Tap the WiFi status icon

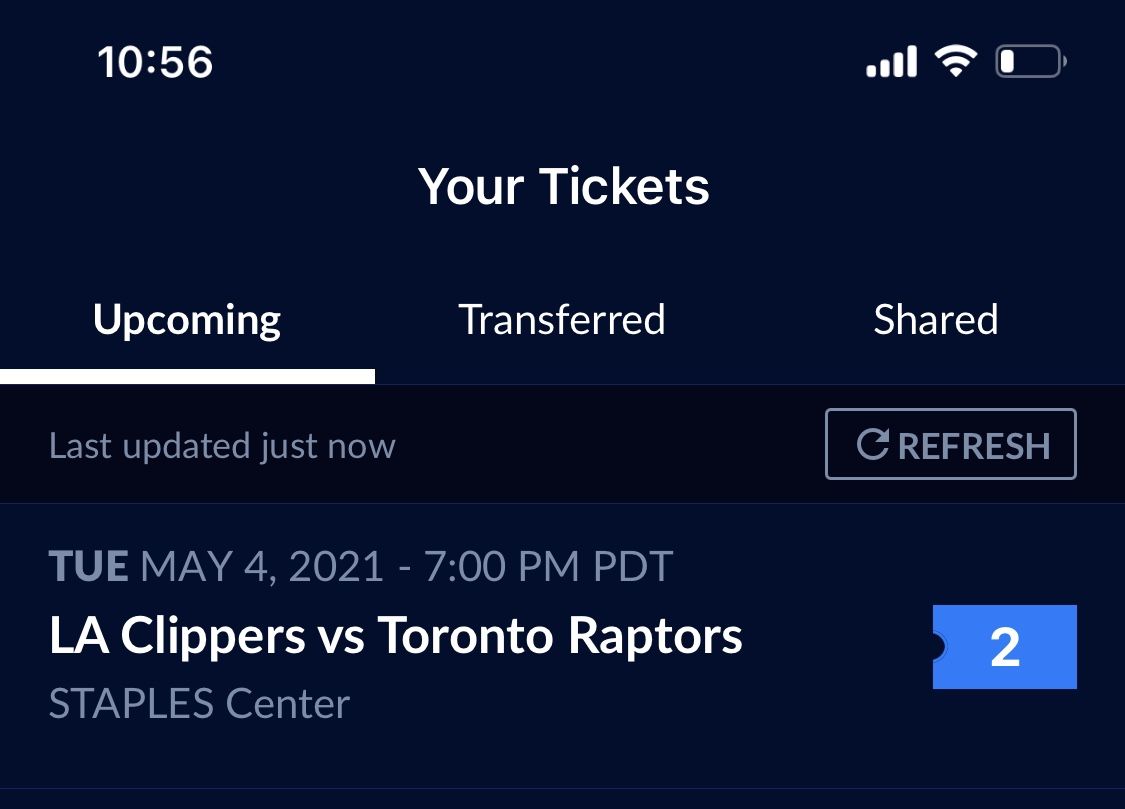955,63
